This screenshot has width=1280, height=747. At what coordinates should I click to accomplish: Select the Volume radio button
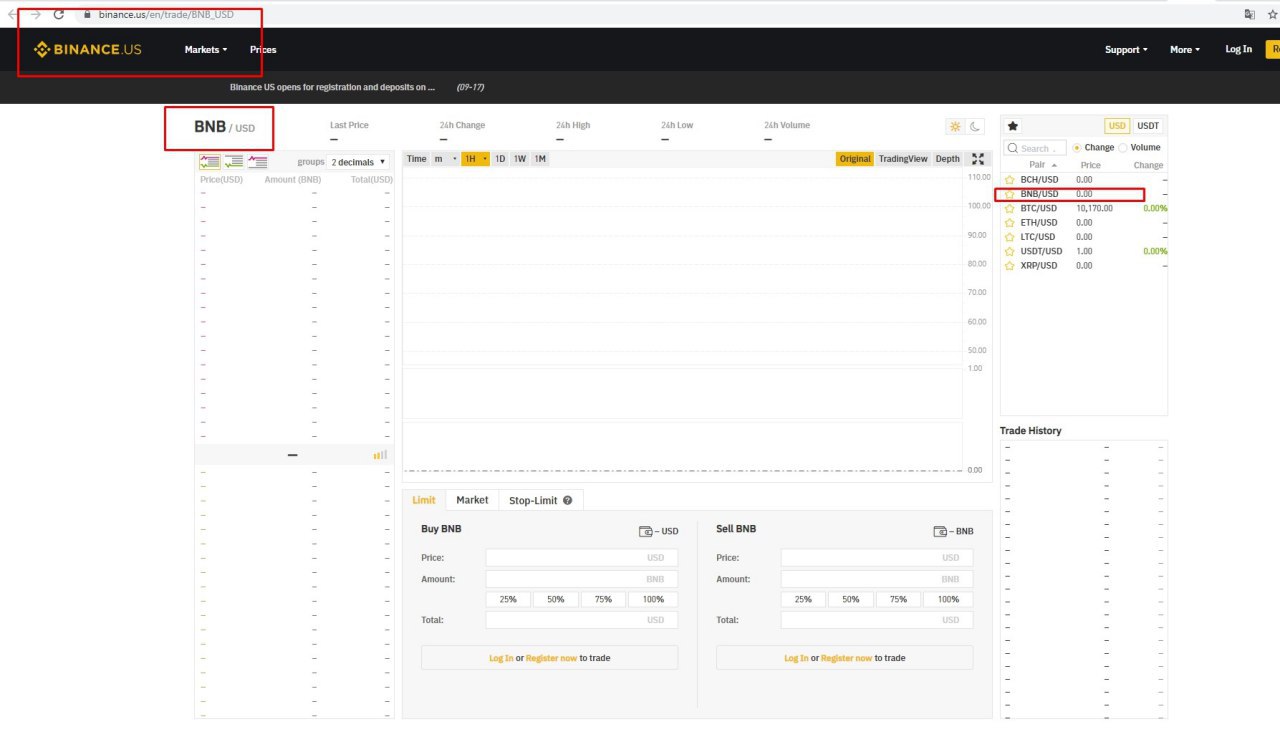(1122, 147)
